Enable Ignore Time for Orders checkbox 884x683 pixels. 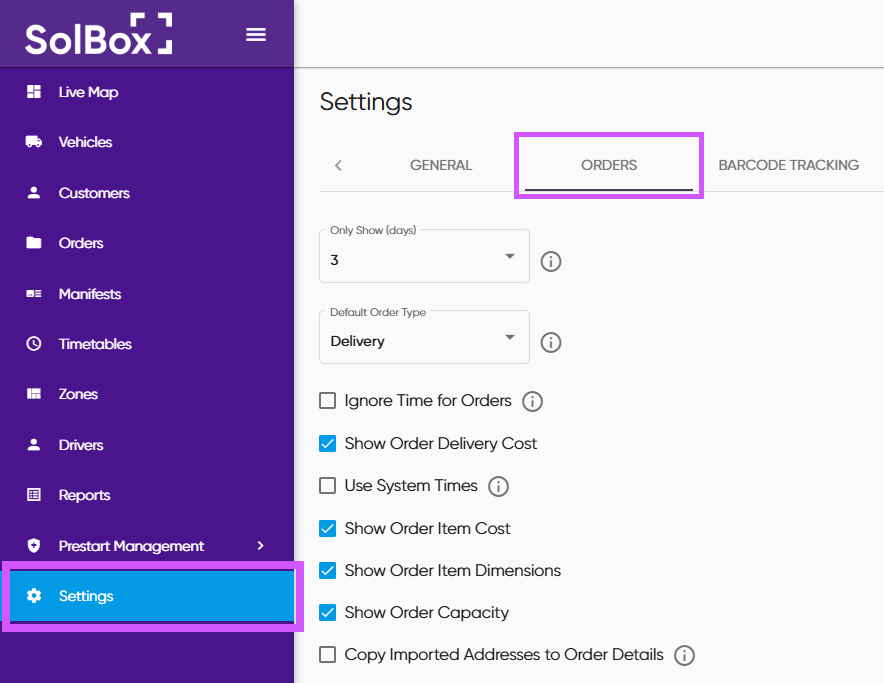pos(327,401)
